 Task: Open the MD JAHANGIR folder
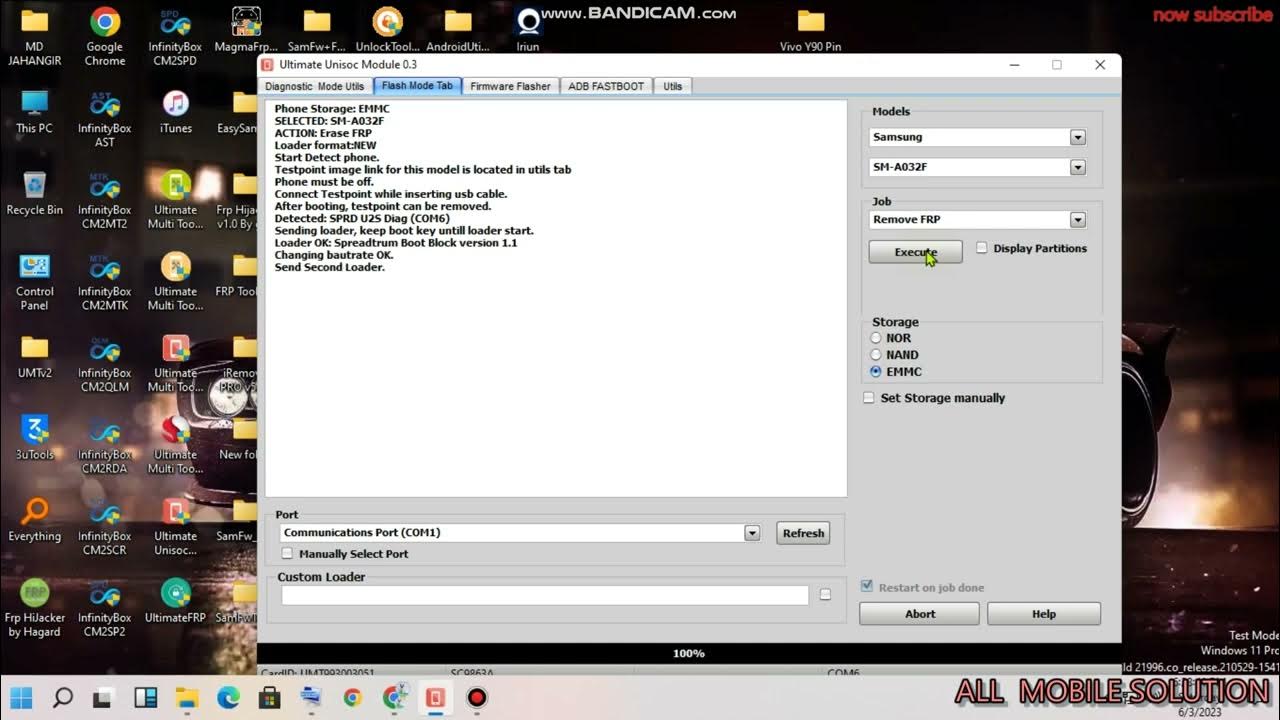pyautogui.click(x=34, y=37)
